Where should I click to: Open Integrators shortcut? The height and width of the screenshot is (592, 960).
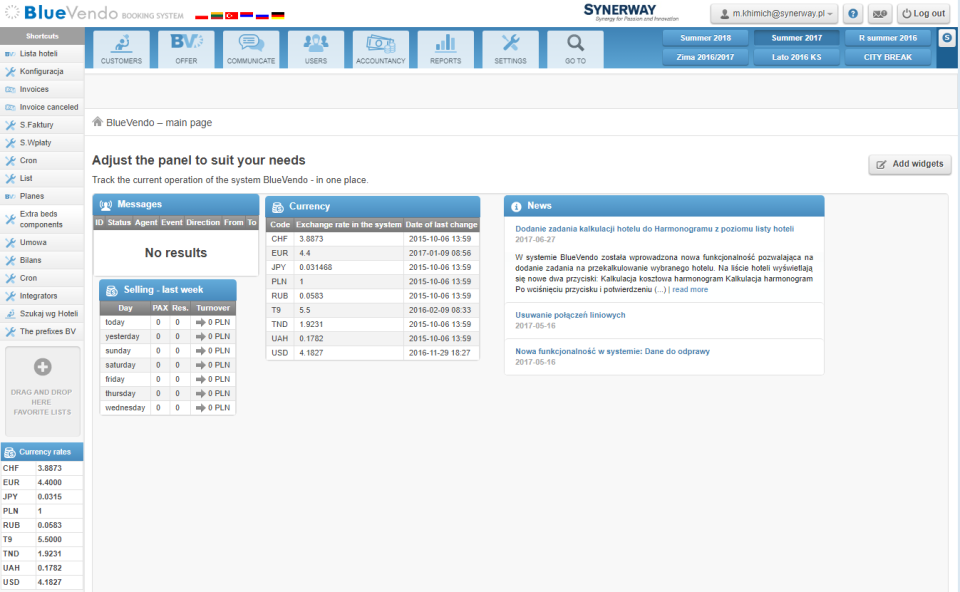pyautogui.click(x=42, y=296)
